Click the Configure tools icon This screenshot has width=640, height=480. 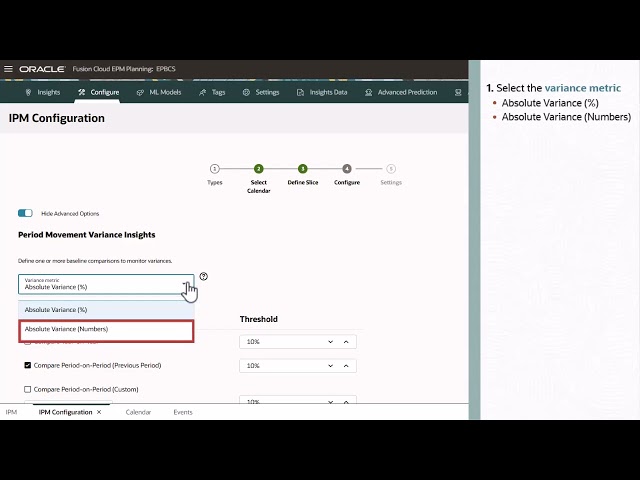point(82,92)
